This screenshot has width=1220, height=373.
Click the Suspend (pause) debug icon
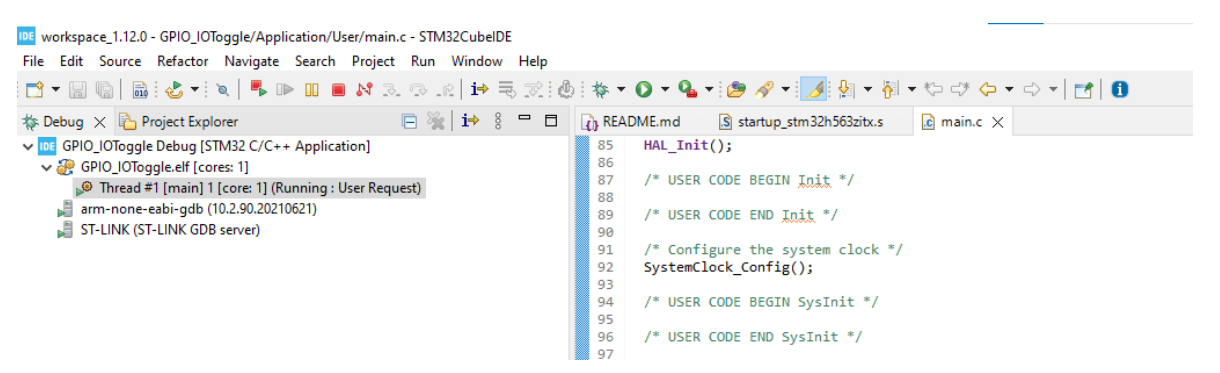pos(312,90)
